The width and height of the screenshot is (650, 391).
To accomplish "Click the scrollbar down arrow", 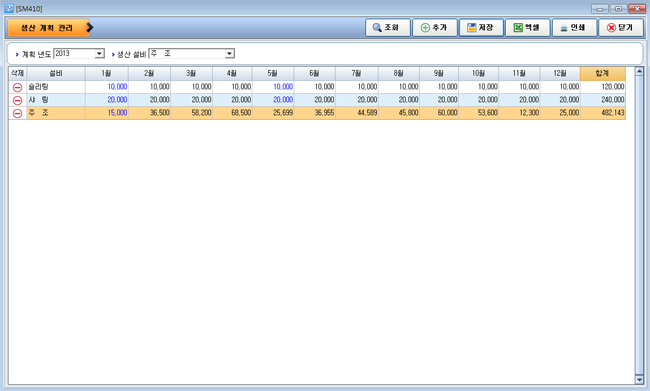I will click(639, 379).
